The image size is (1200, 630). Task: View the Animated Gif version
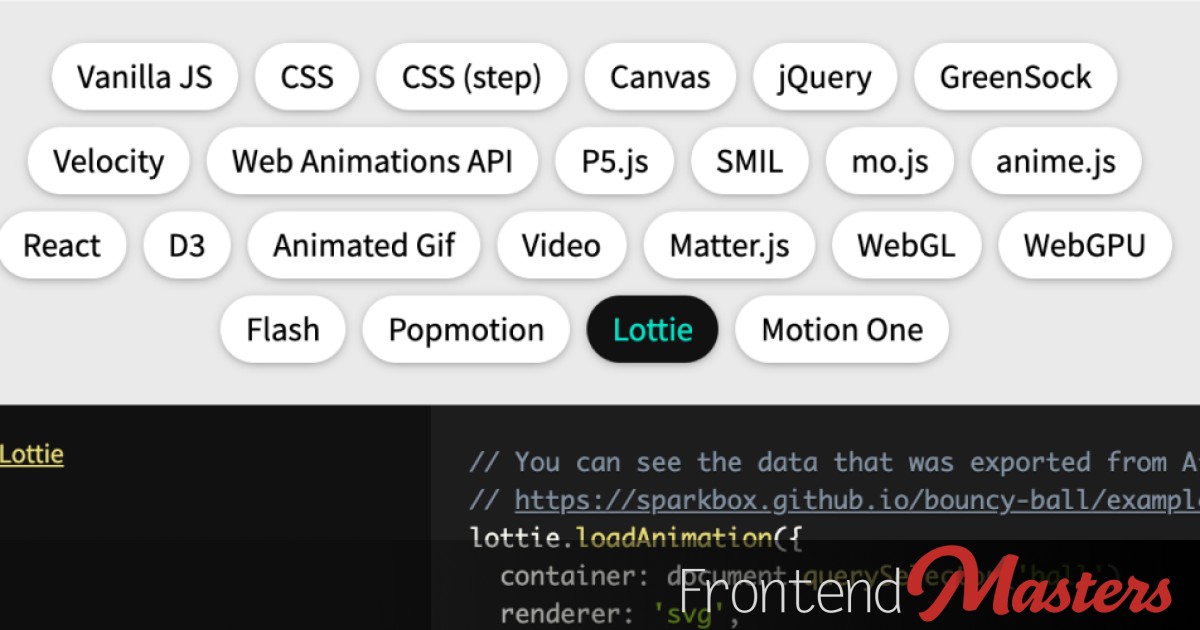click(364, 245)
